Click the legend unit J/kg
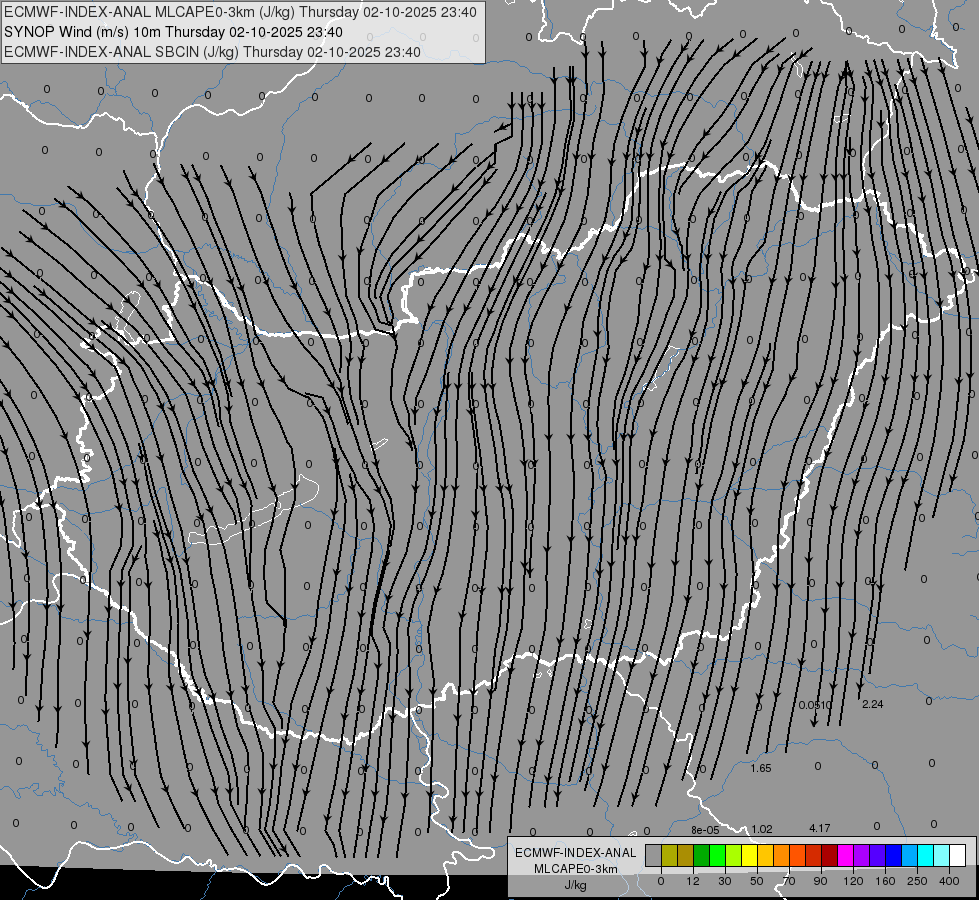The image size is (979, 900). [x=575, y=885]
